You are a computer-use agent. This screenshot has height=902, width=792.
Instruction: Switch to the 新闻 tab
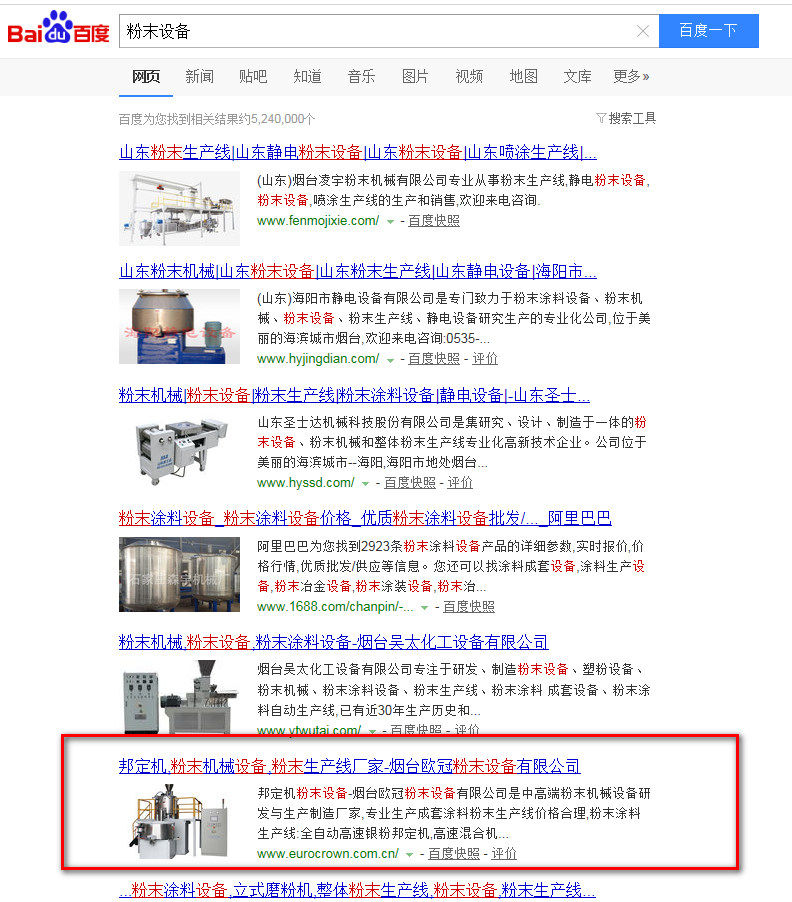click(200, 77)
